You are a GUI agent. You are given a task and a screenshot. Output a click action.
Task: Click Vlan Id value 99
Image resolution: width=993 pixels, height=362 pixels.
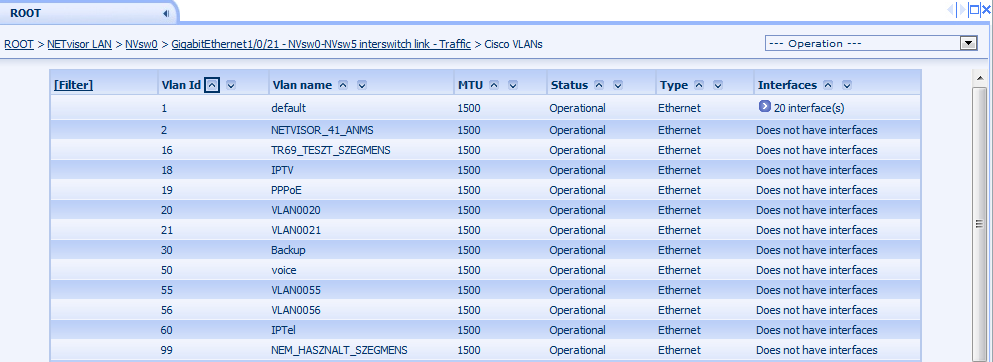click(x=167, y=350)
